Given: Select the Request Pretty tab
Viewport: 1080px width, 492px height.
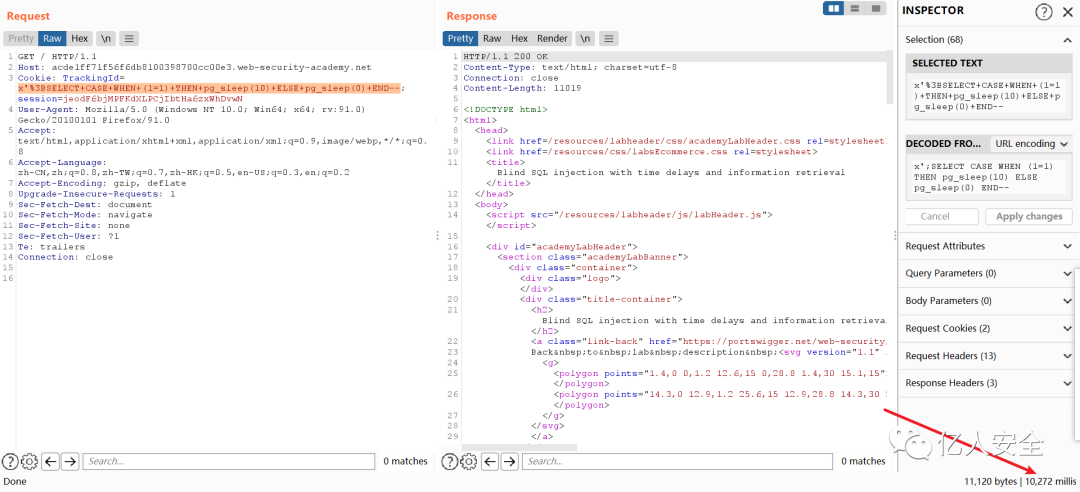Looking at the screenshot, I should 21,39.
